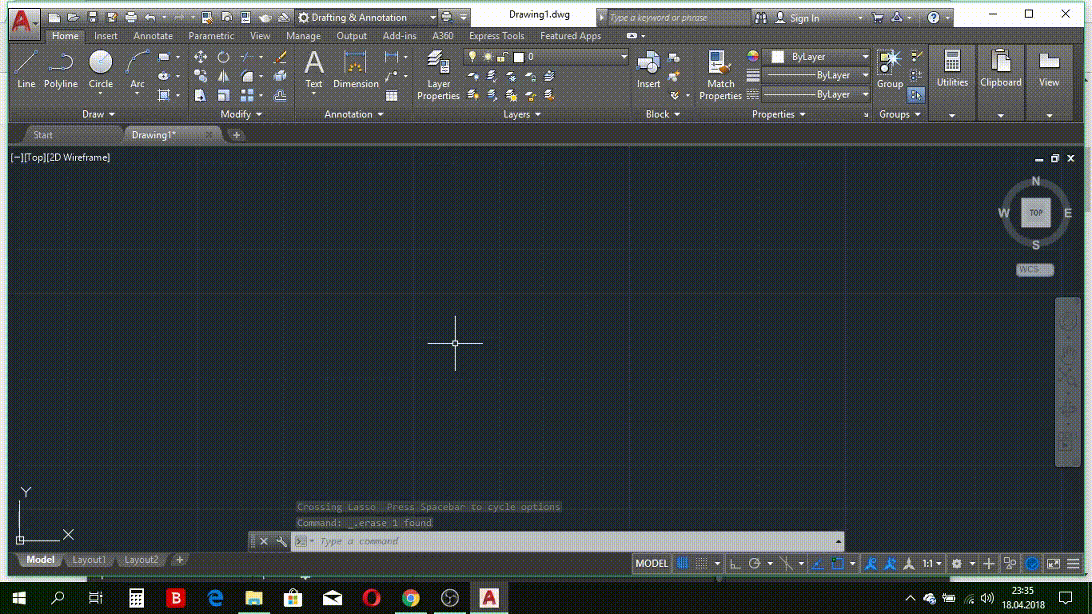Toggle Clean Screen mode
This screenshot has height=614, width=1092.
tap(1054, 563)
